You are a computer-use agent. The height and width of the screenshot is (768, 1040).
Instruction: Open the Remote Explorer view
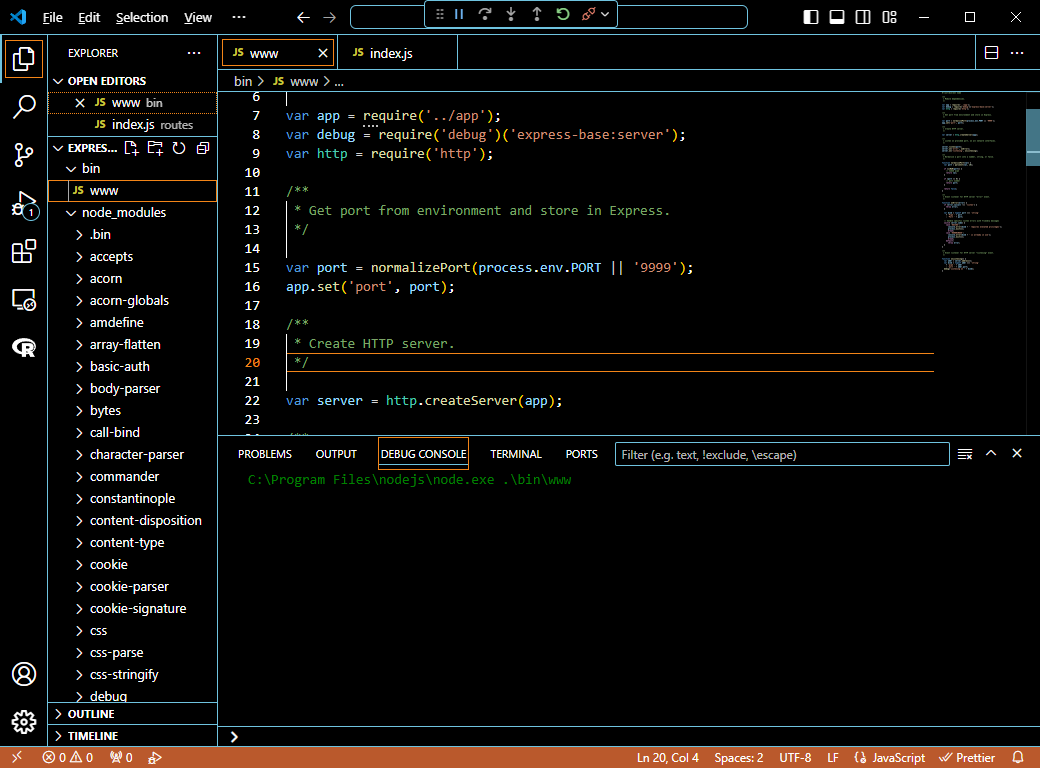click(24, 300)
